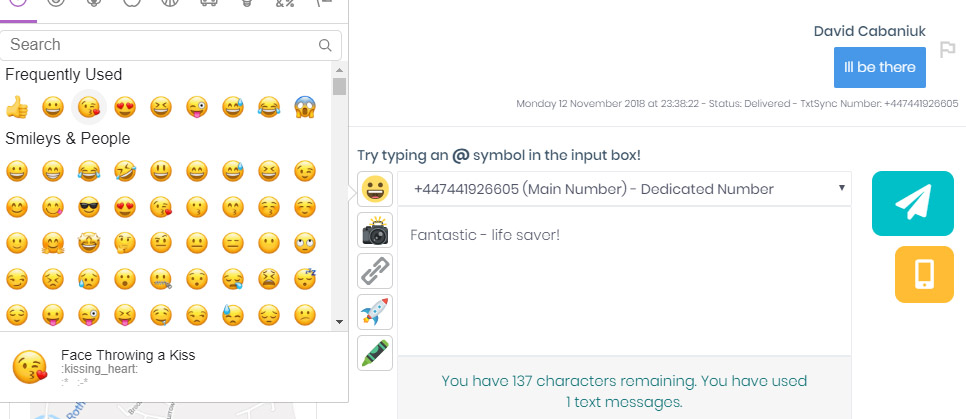This screenshot has width=966, height=419.
Task: Click in the Fantastic - life saver! message box
Action: (x=624, y=281)
